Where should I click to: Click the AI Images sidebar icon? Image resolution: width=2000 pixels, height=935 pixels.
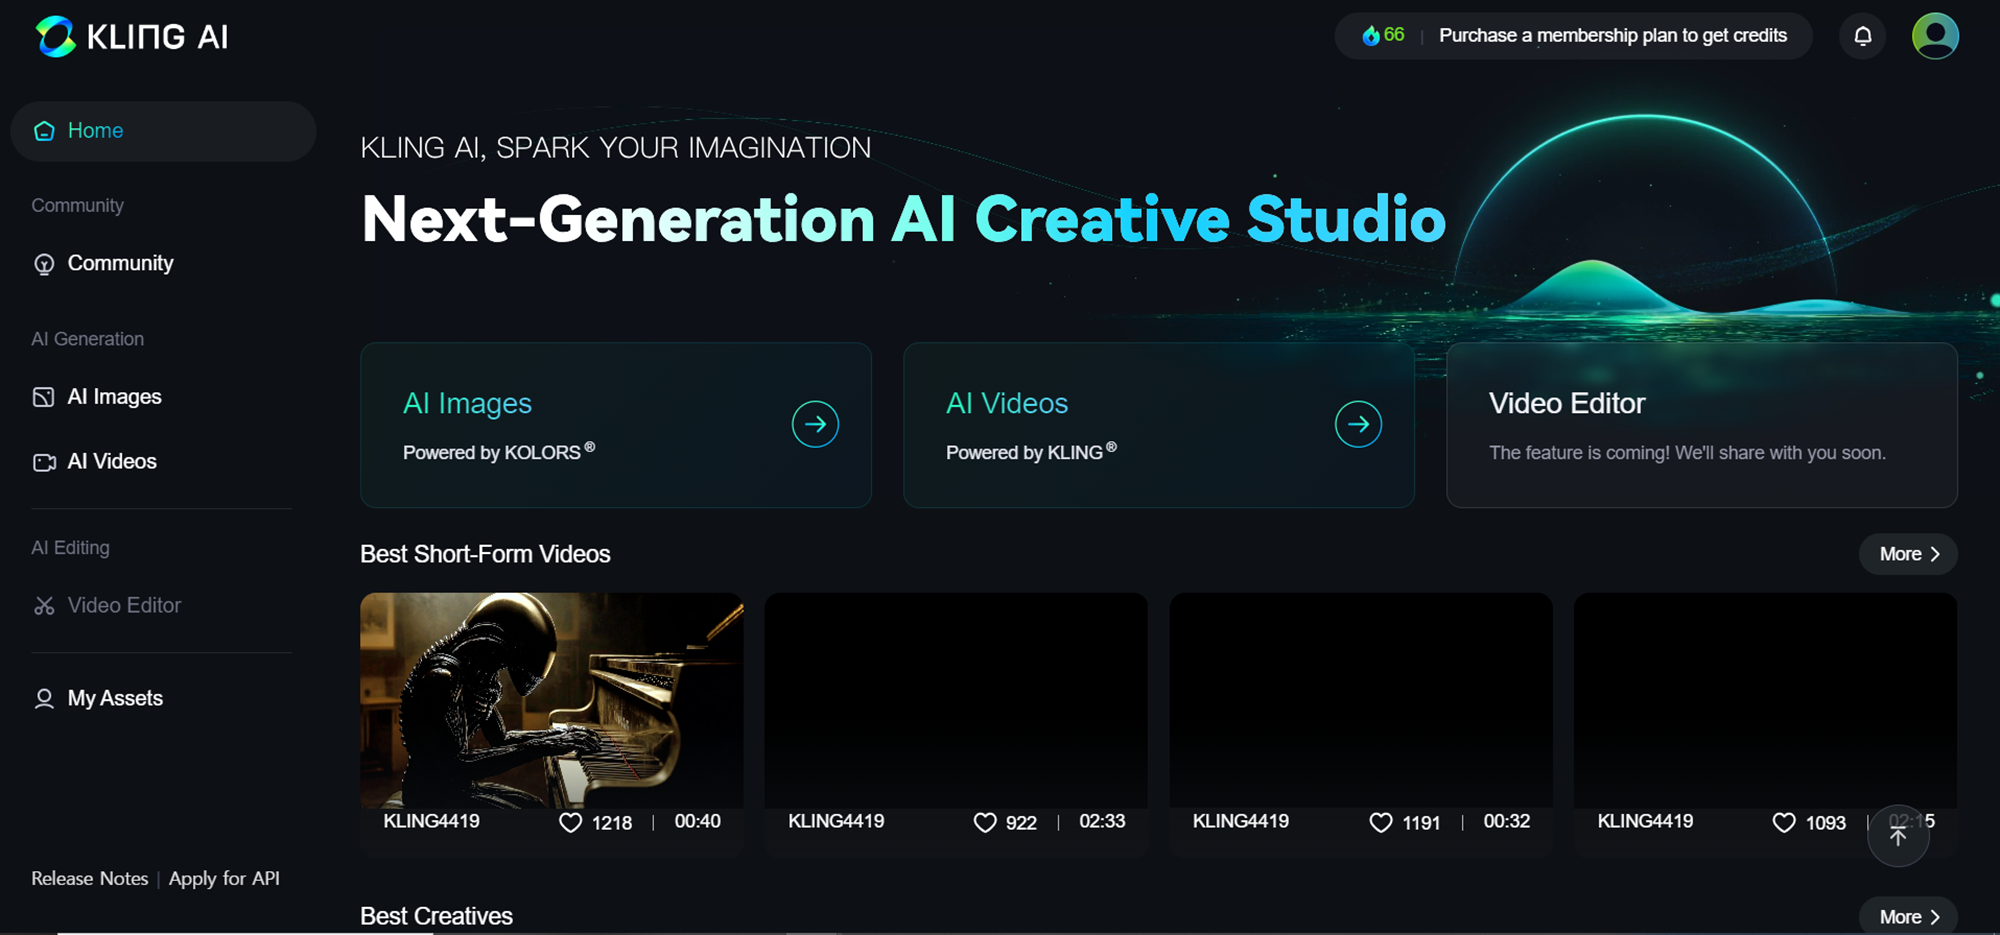point(44,397)
